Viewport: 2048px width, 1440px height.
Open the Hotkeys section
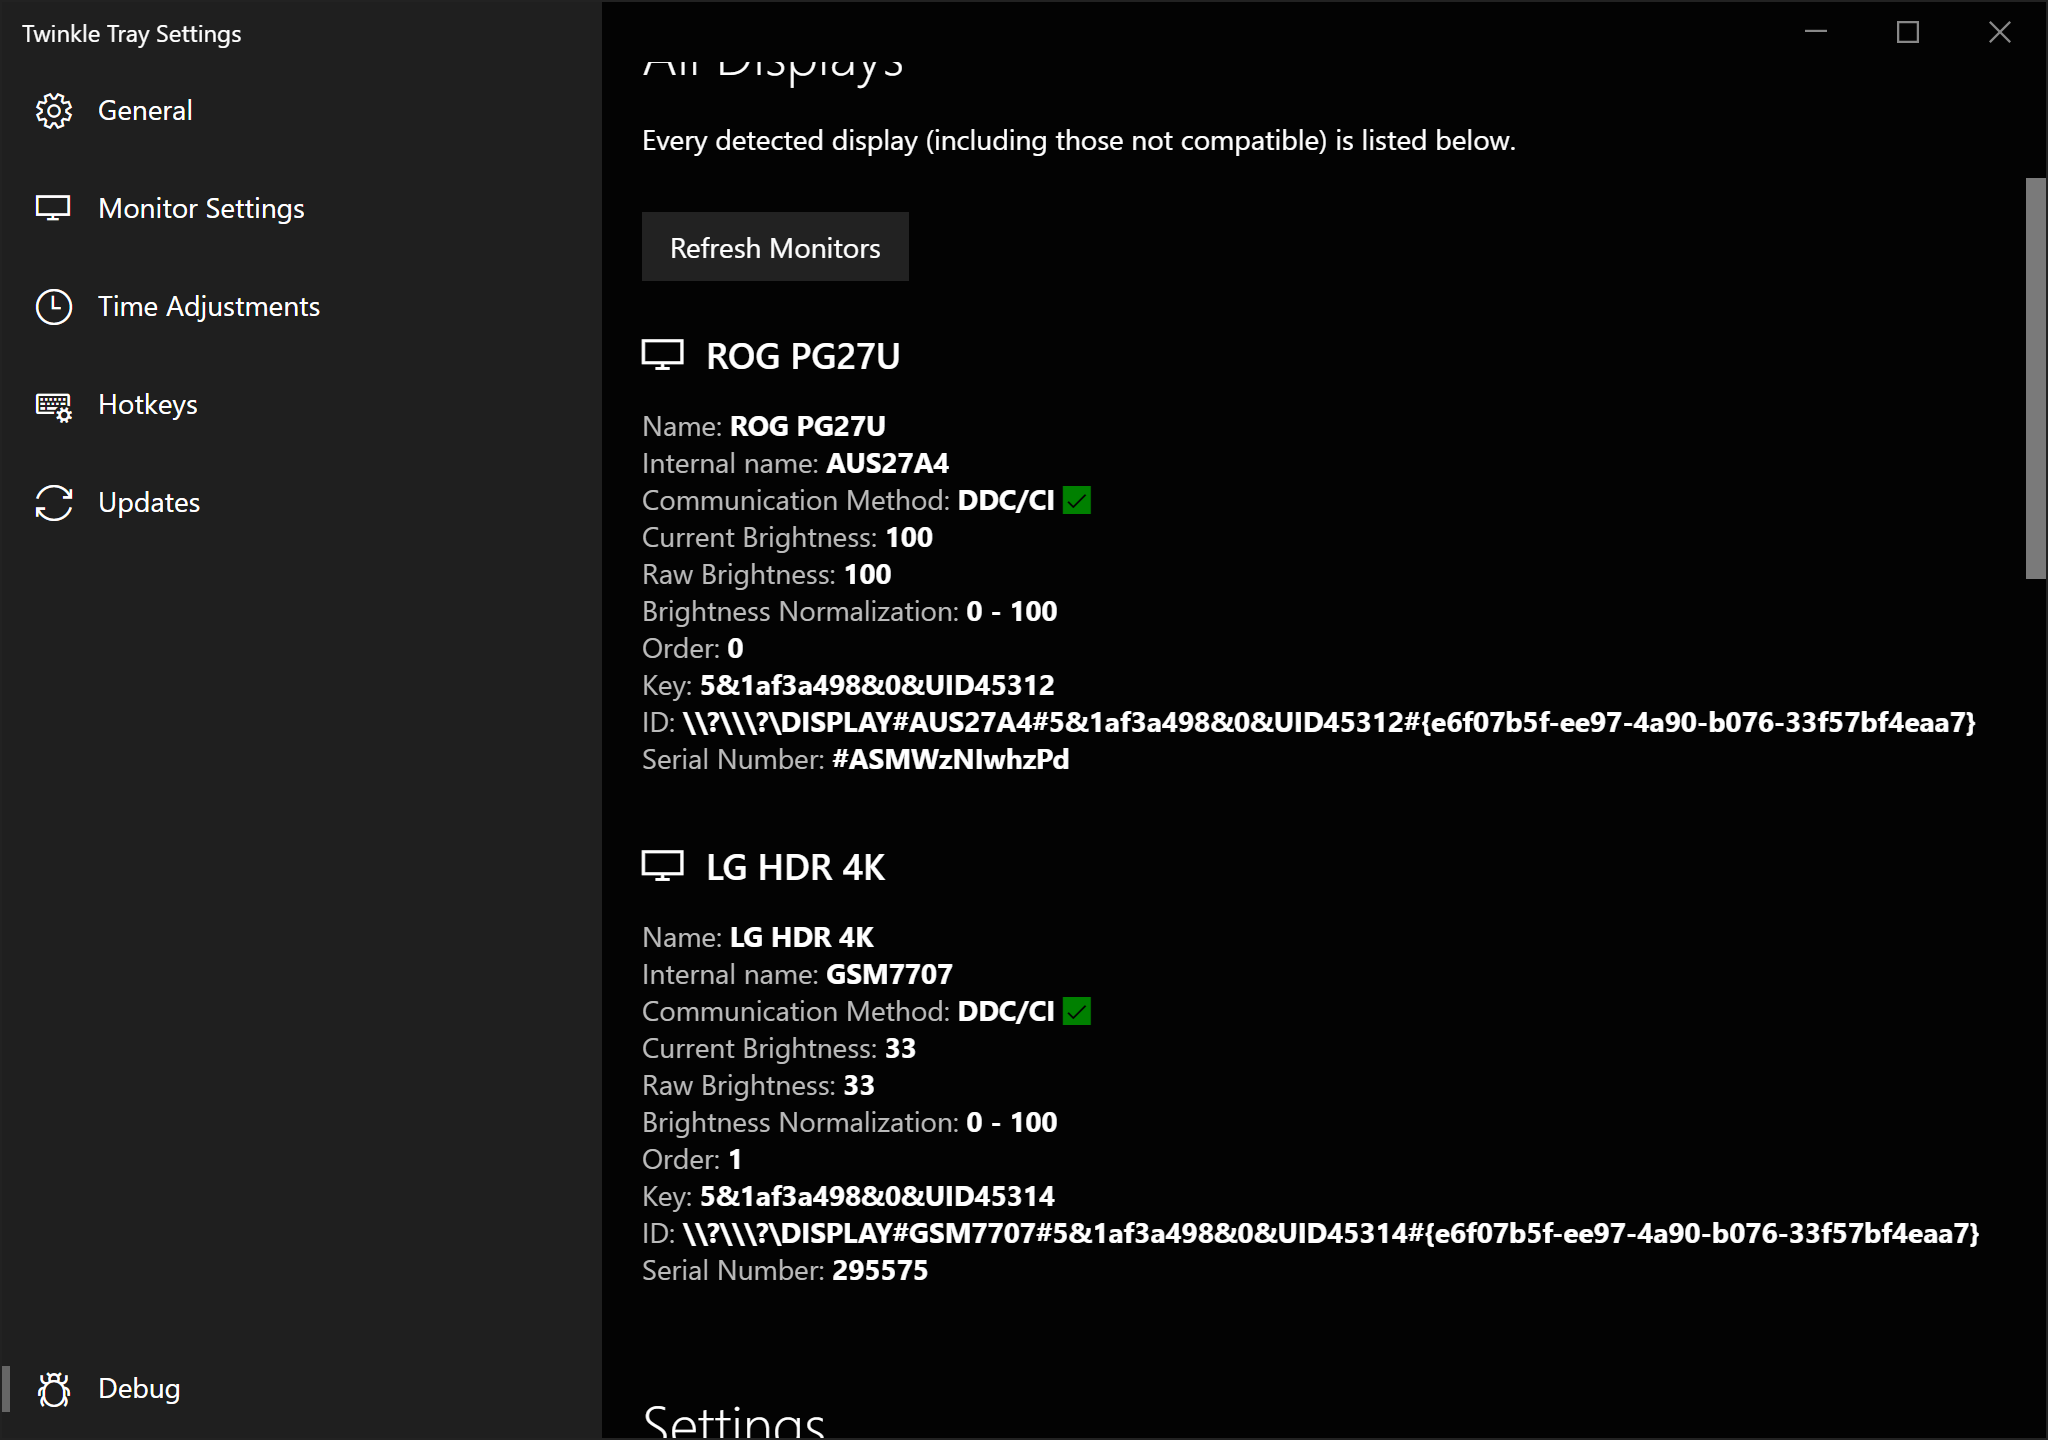(x=148, y=405)
